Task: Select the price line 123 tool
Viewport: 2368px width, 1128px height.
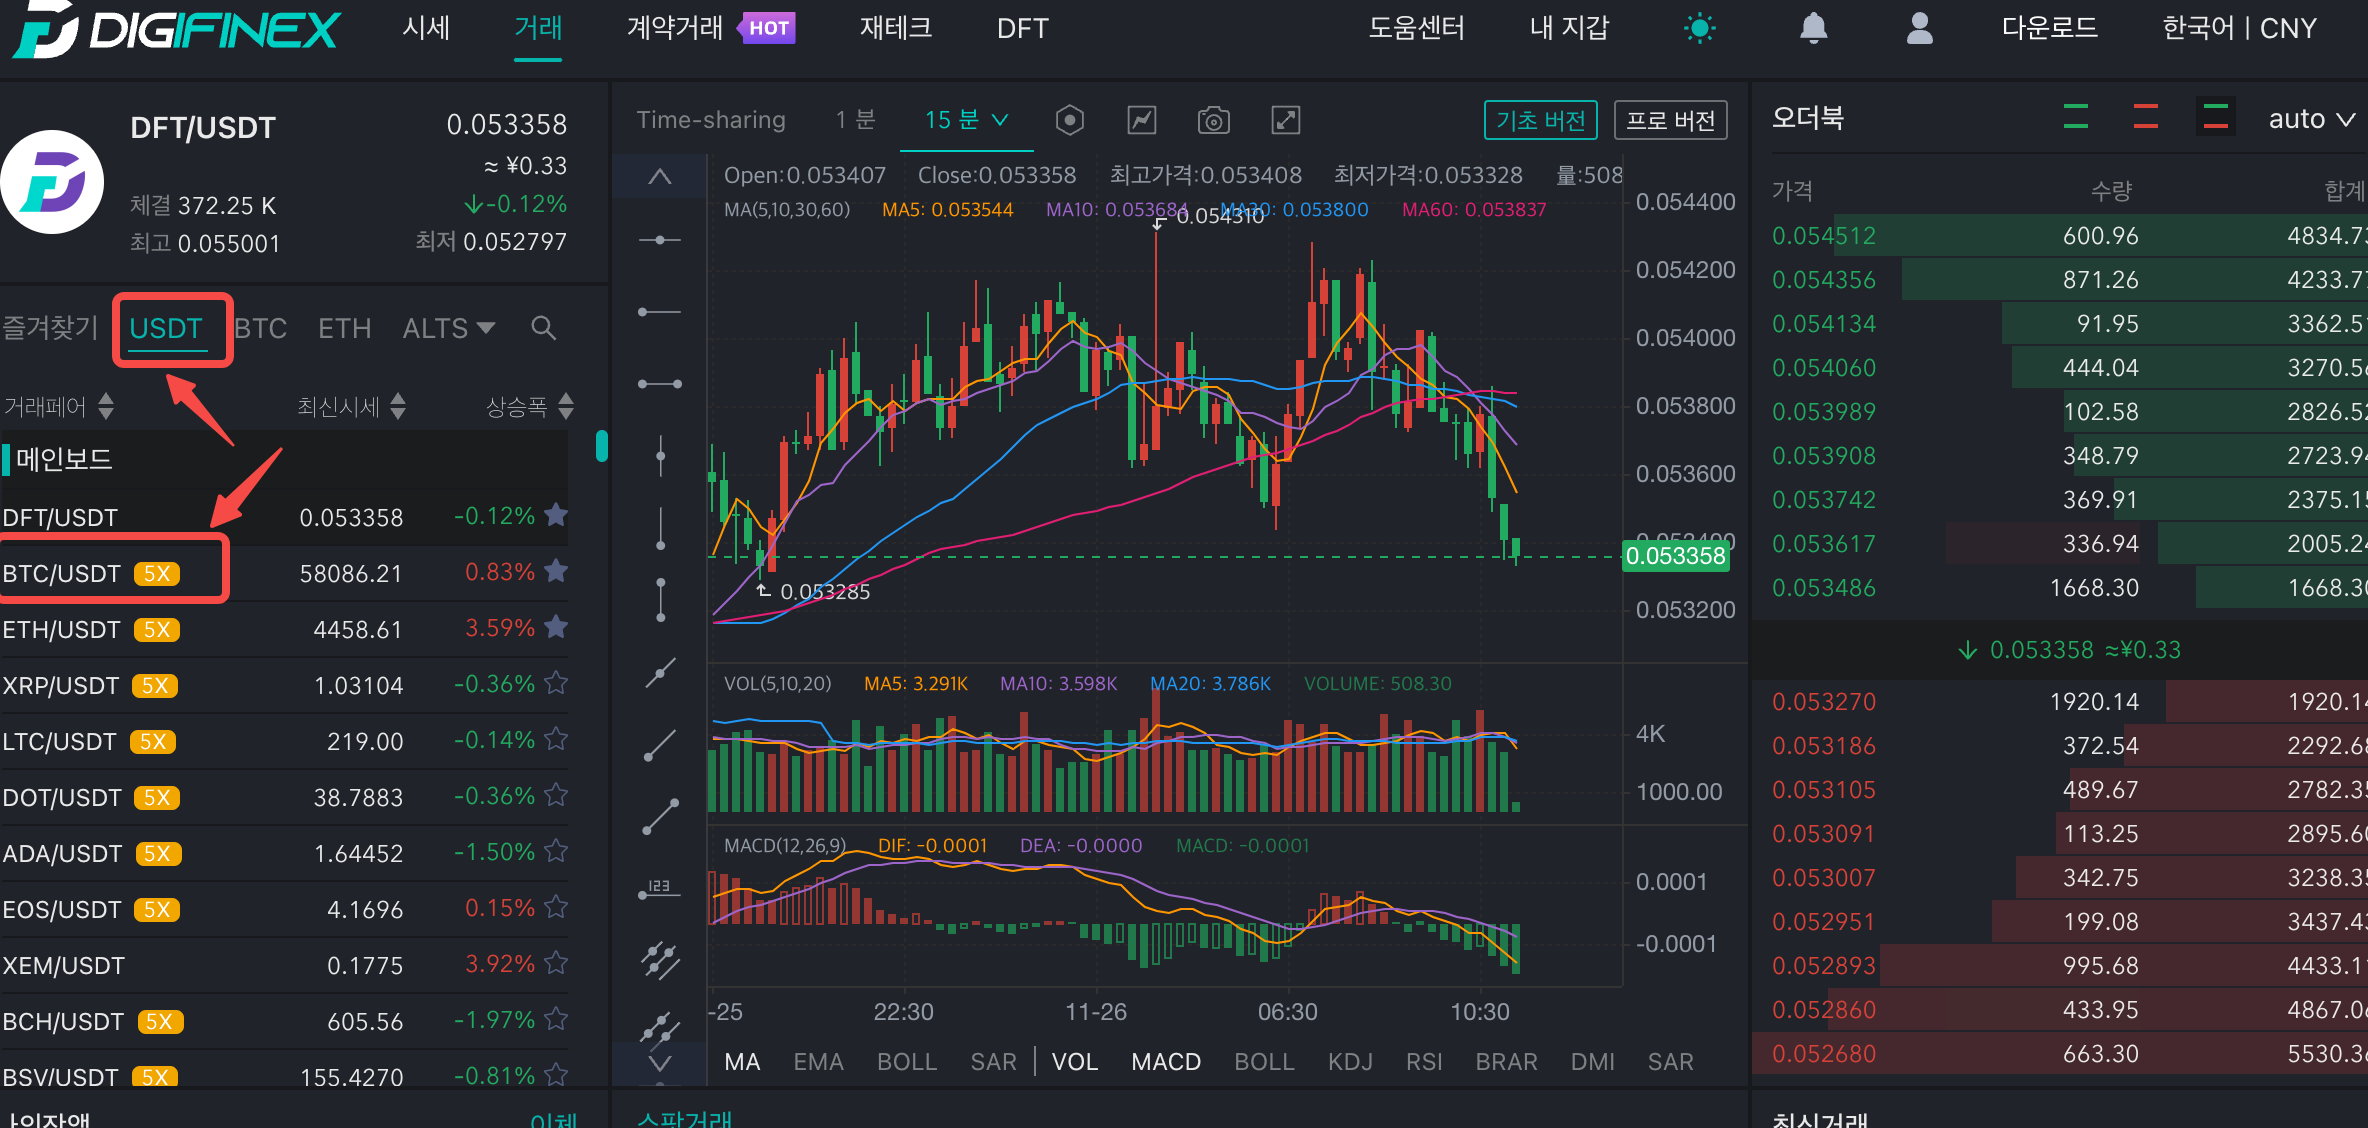Action: (x=660, y=889)
